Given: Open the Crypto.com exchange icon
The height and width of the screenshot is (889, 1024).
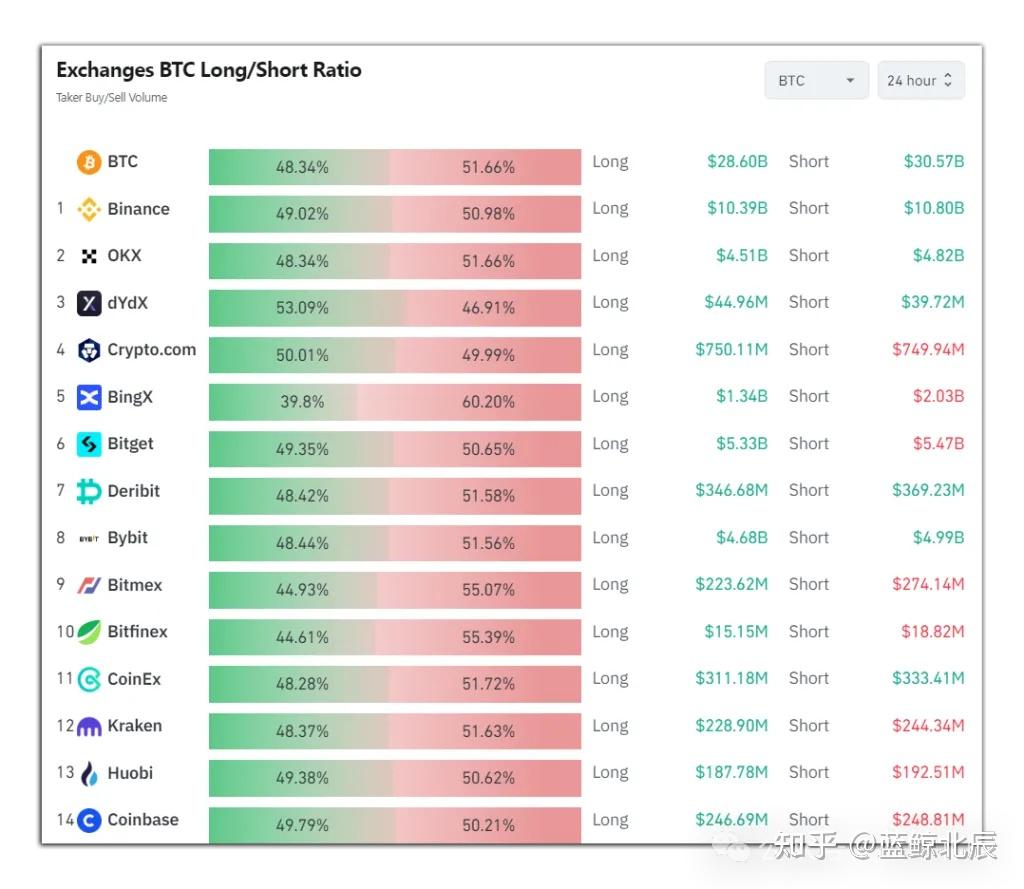Looking at the screenshot, I should click(89, 350).
